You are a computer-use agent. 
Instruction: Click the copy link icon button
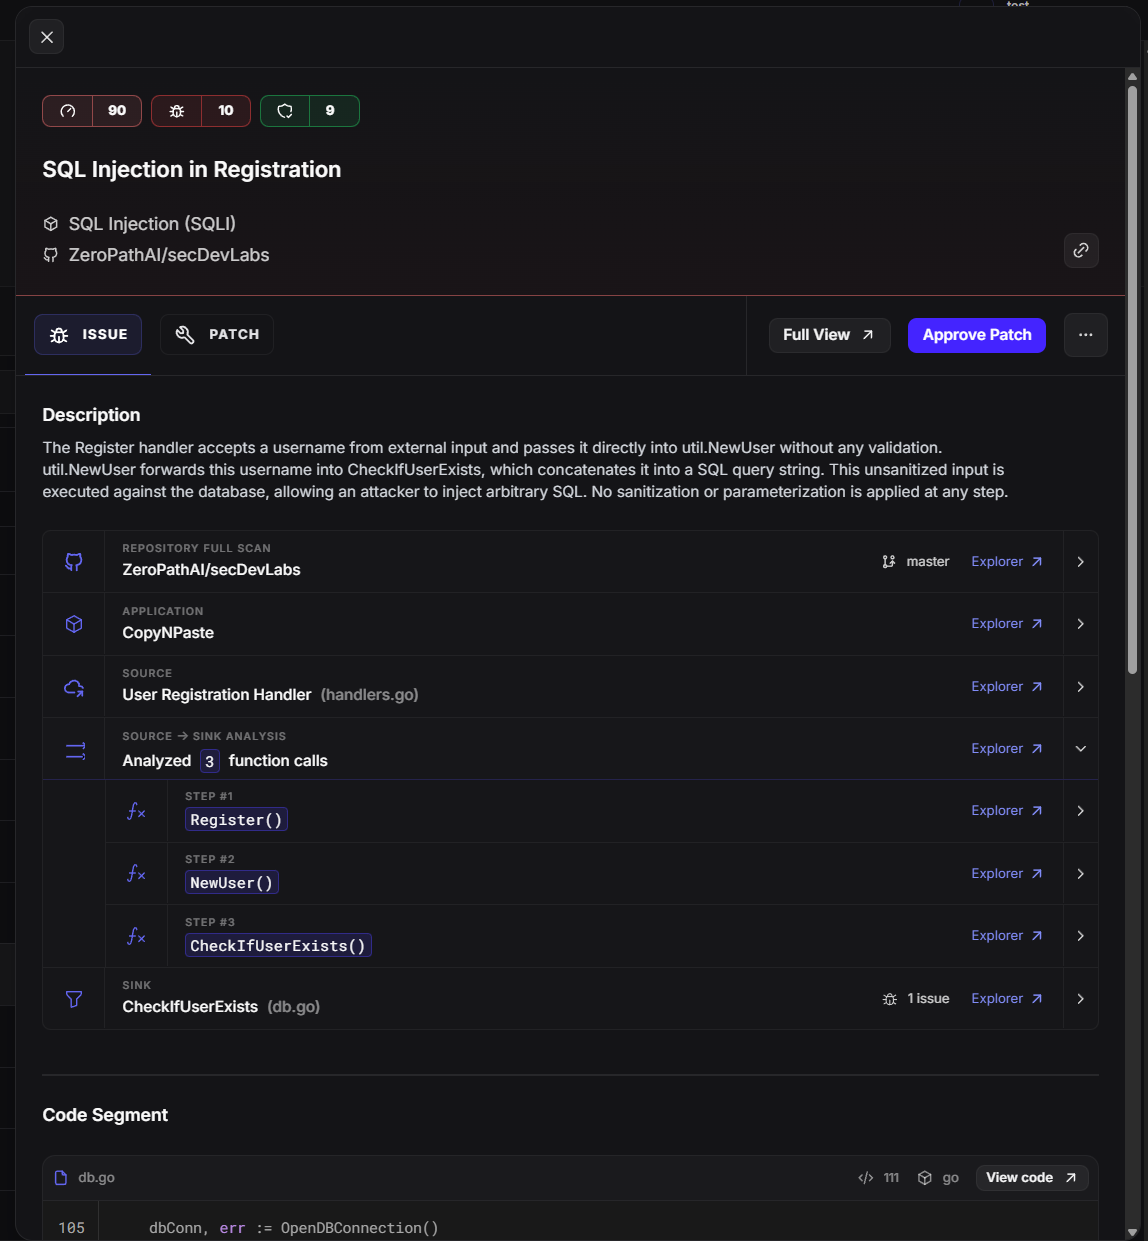click(x=1081, y=250)
